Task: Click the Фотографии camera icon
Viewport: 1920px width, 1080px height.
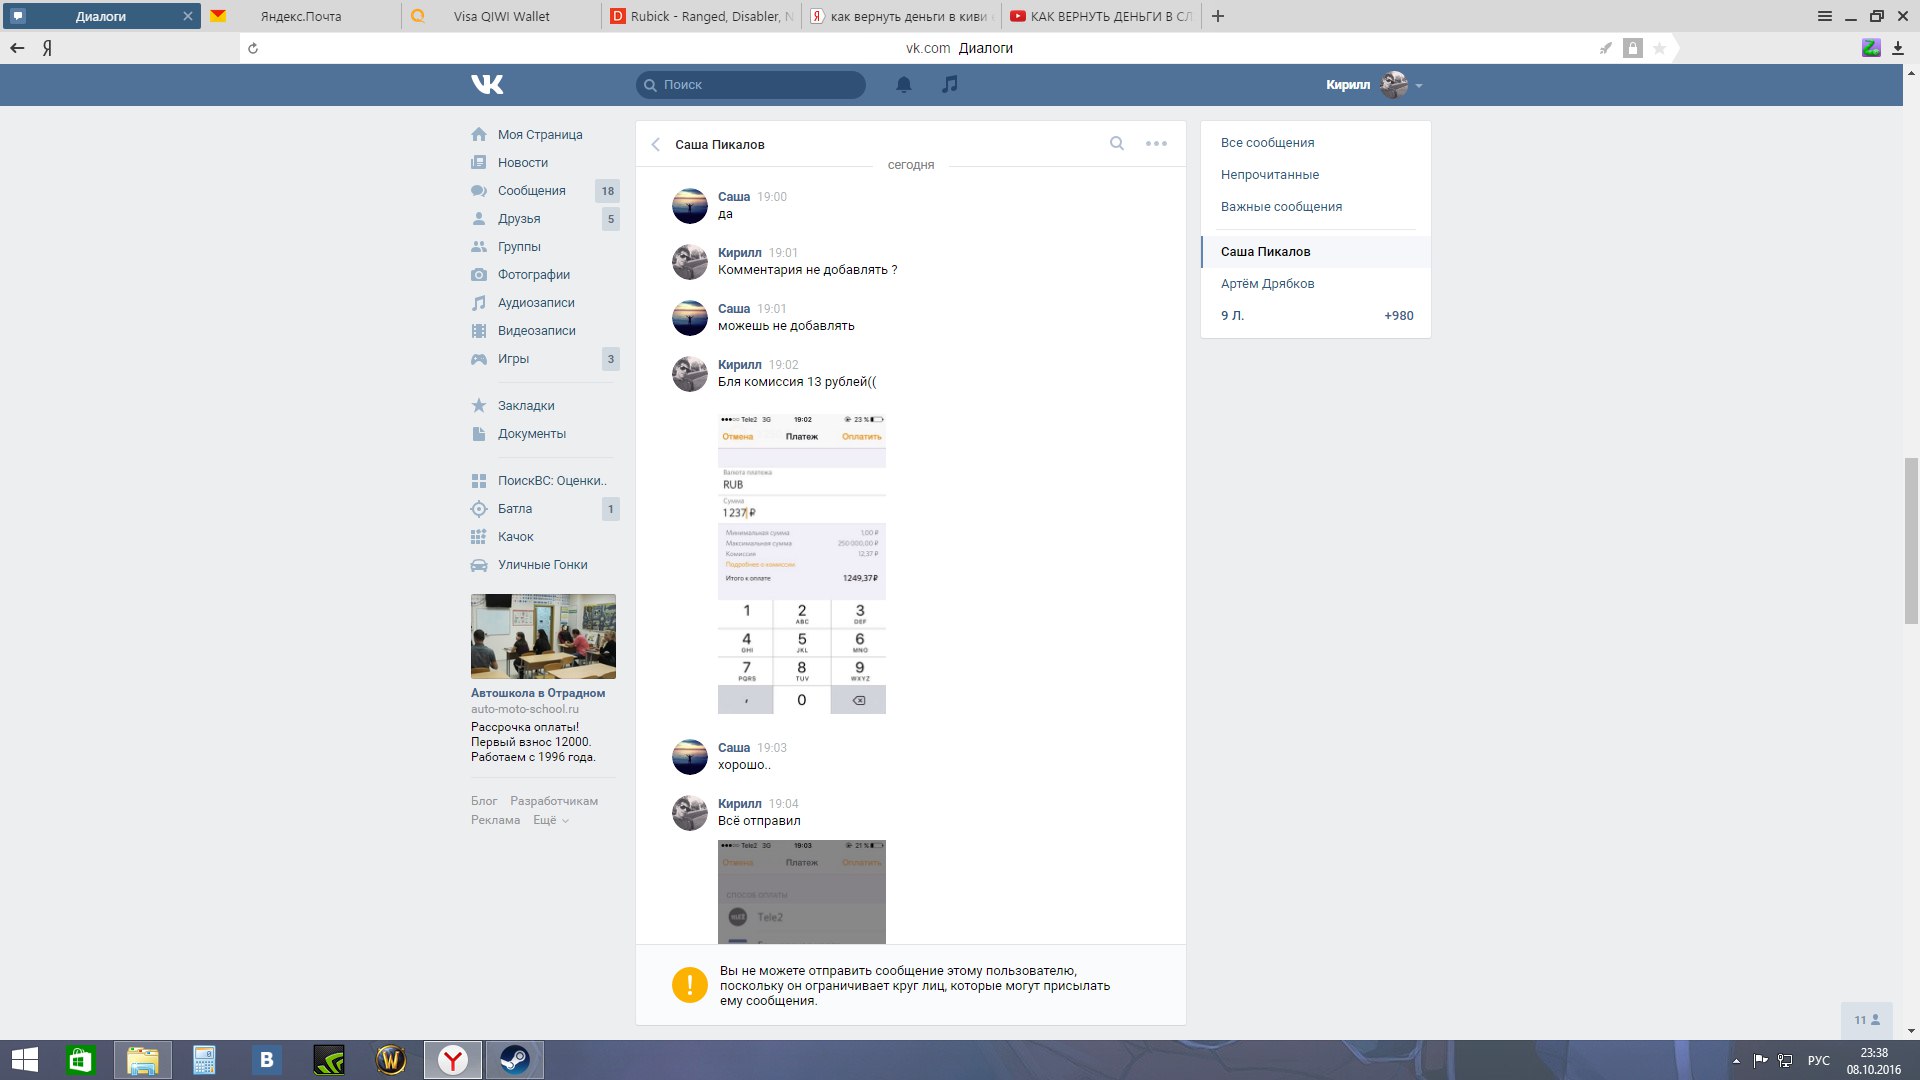Action: point(479,274)
